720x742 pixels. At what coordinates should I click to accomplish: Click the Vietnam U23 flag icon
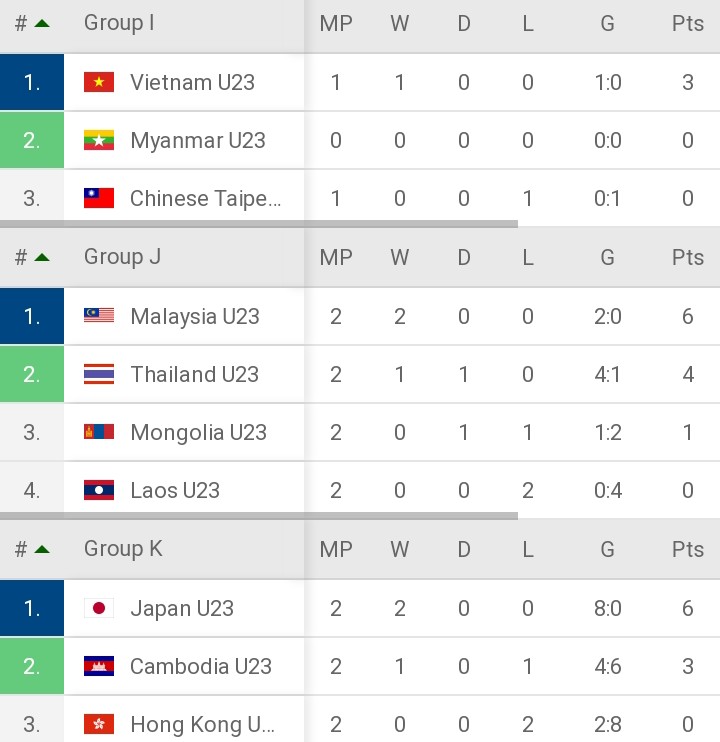click(99, 82)
